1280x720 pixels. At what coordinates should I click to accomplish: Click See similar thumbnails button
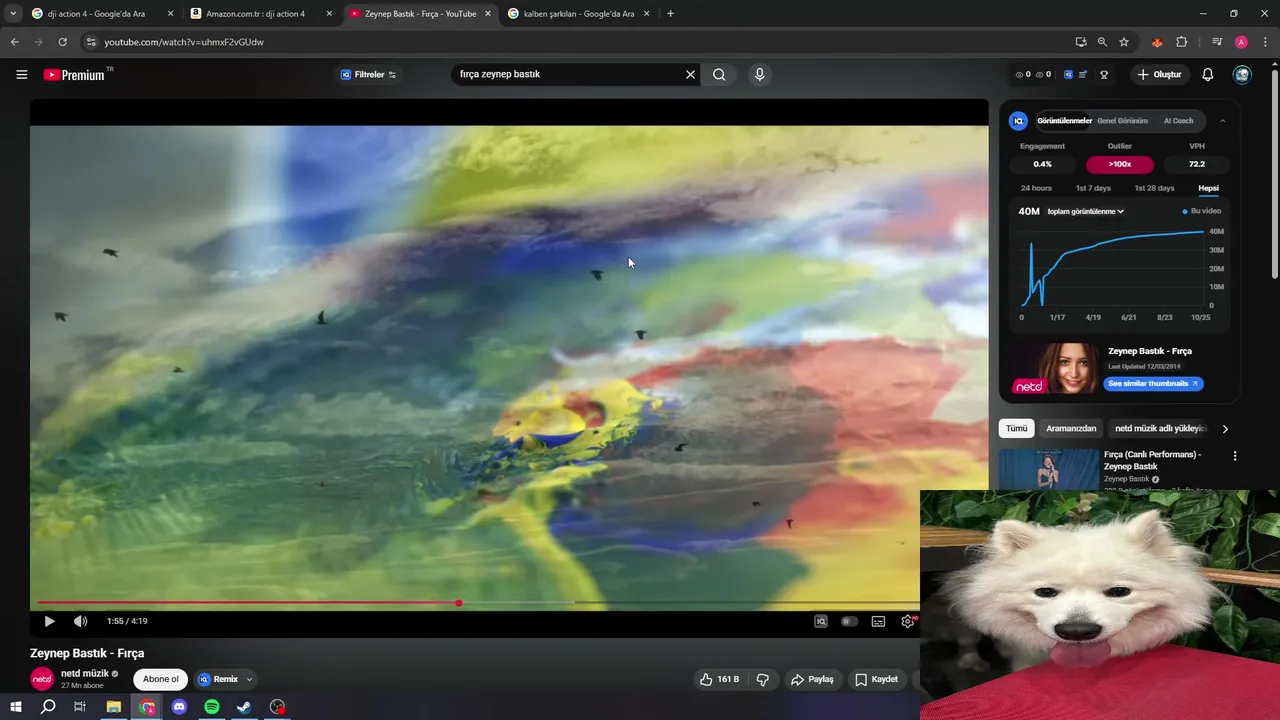(1153, 383)
